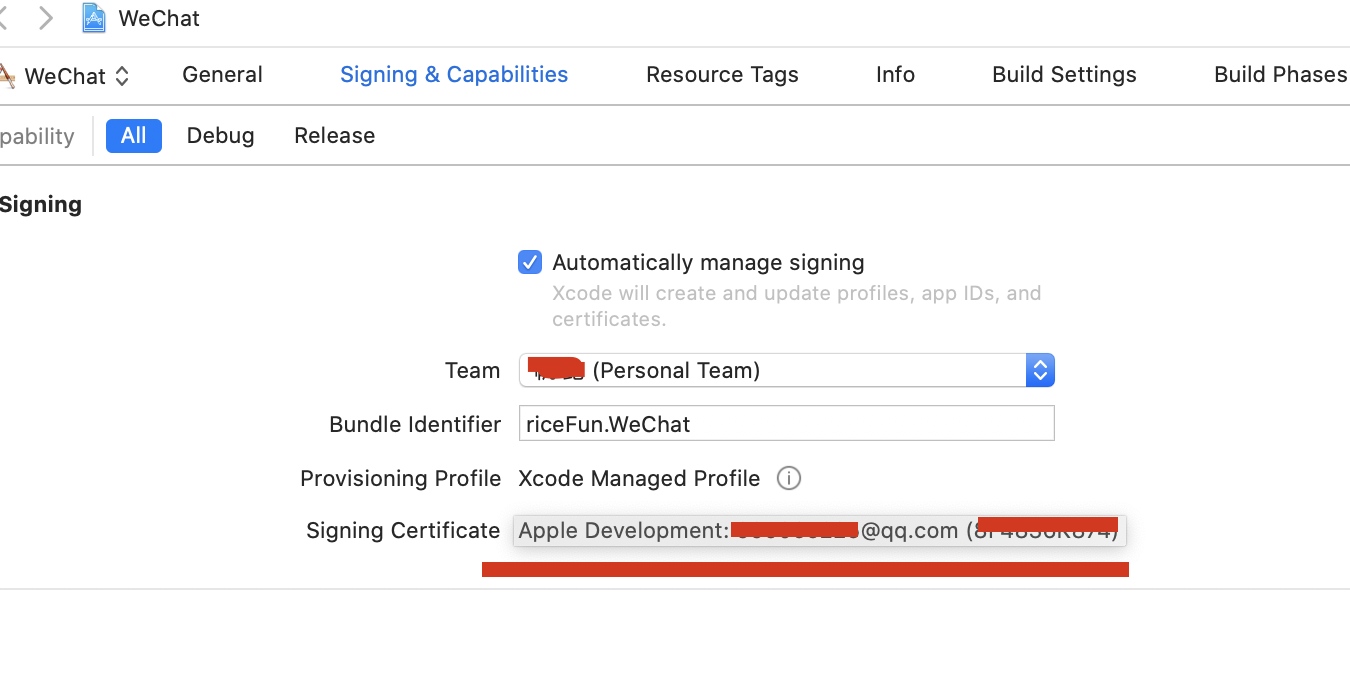The image size is (1350, 692).
Task: Click the Signing Certificate value
Action: coord(819,531)
